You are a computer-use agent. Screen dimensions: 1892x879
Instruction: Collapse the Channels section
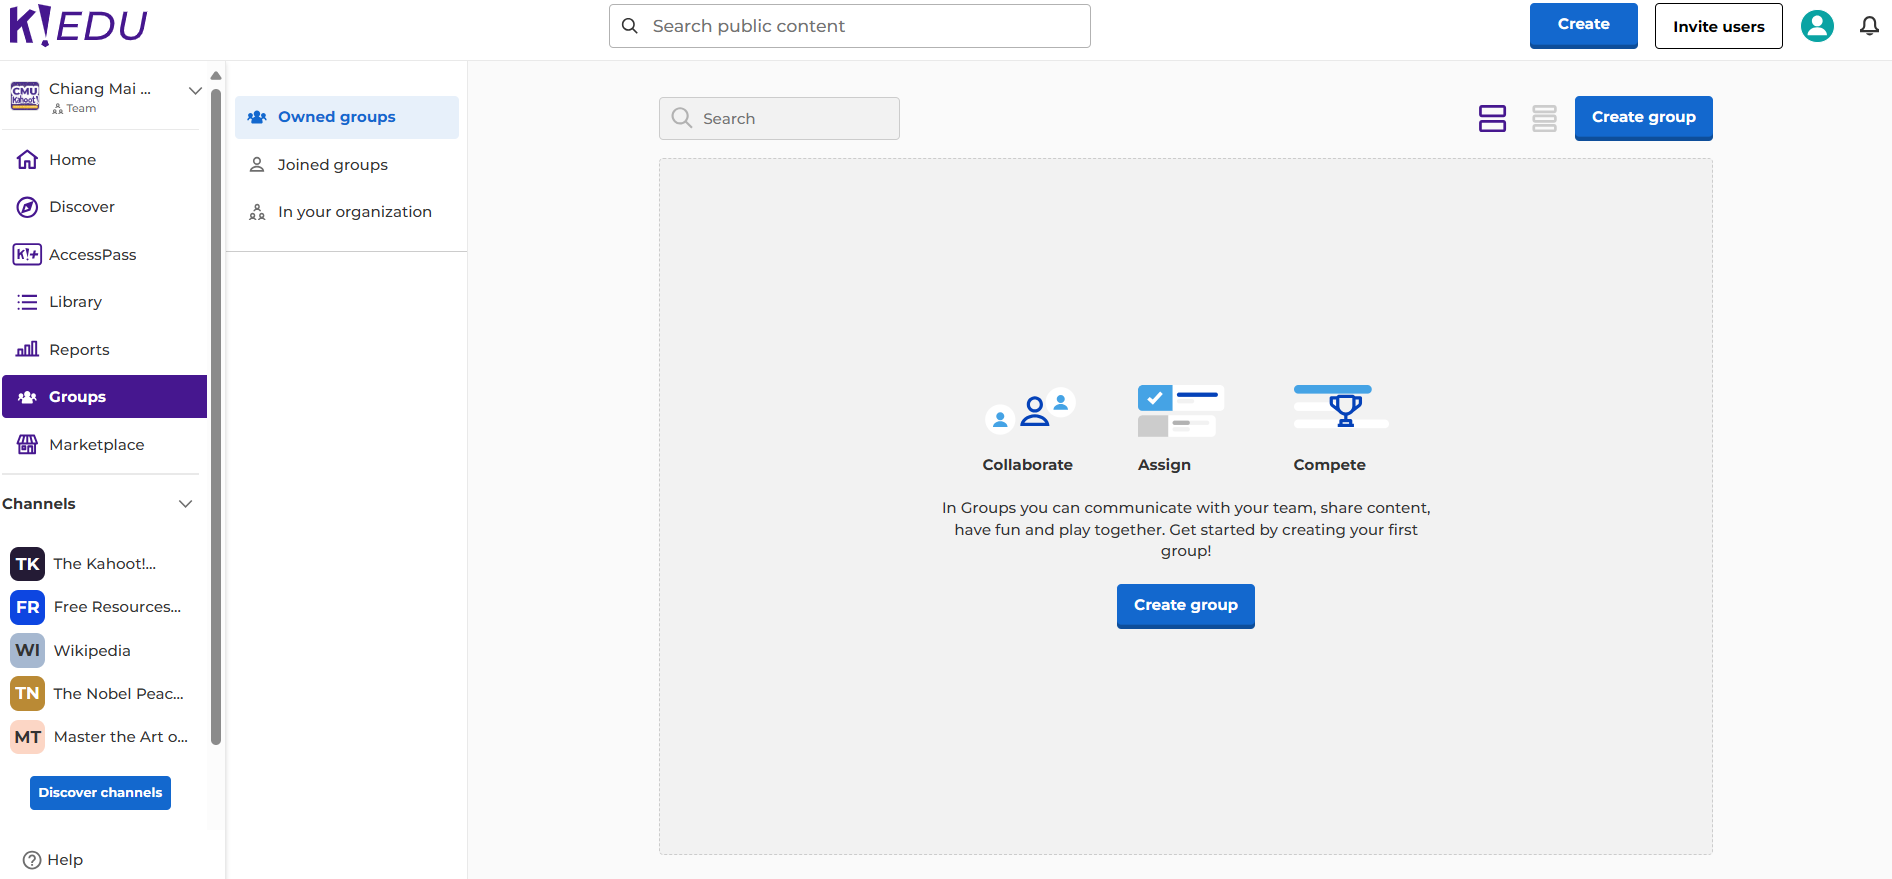pos(185,504)
